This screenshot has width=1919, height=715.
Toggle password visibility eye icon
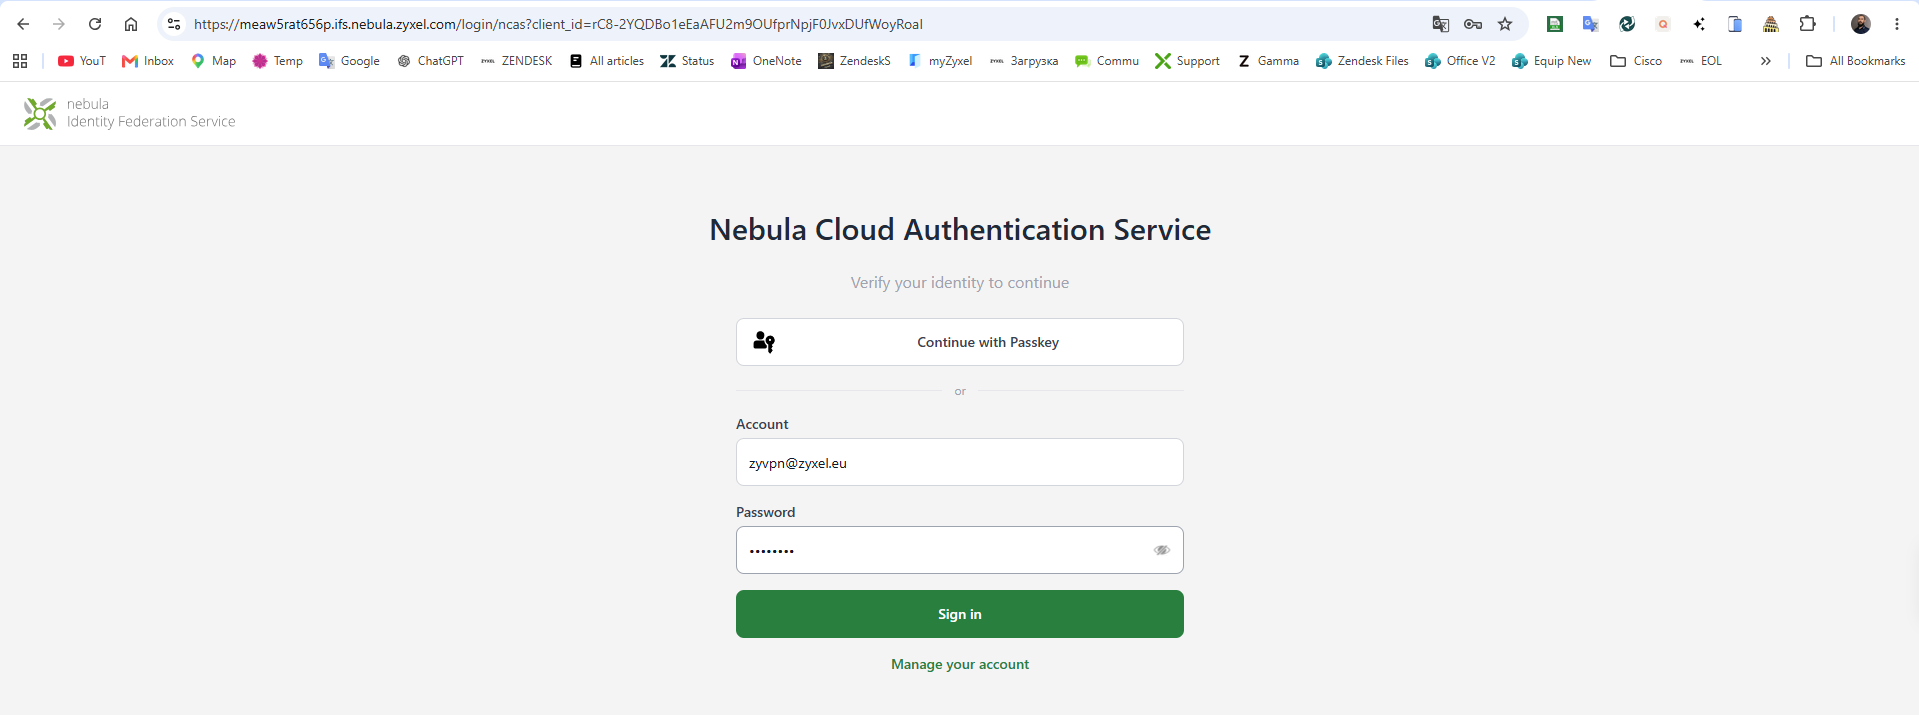click(x=1162, y=550)
